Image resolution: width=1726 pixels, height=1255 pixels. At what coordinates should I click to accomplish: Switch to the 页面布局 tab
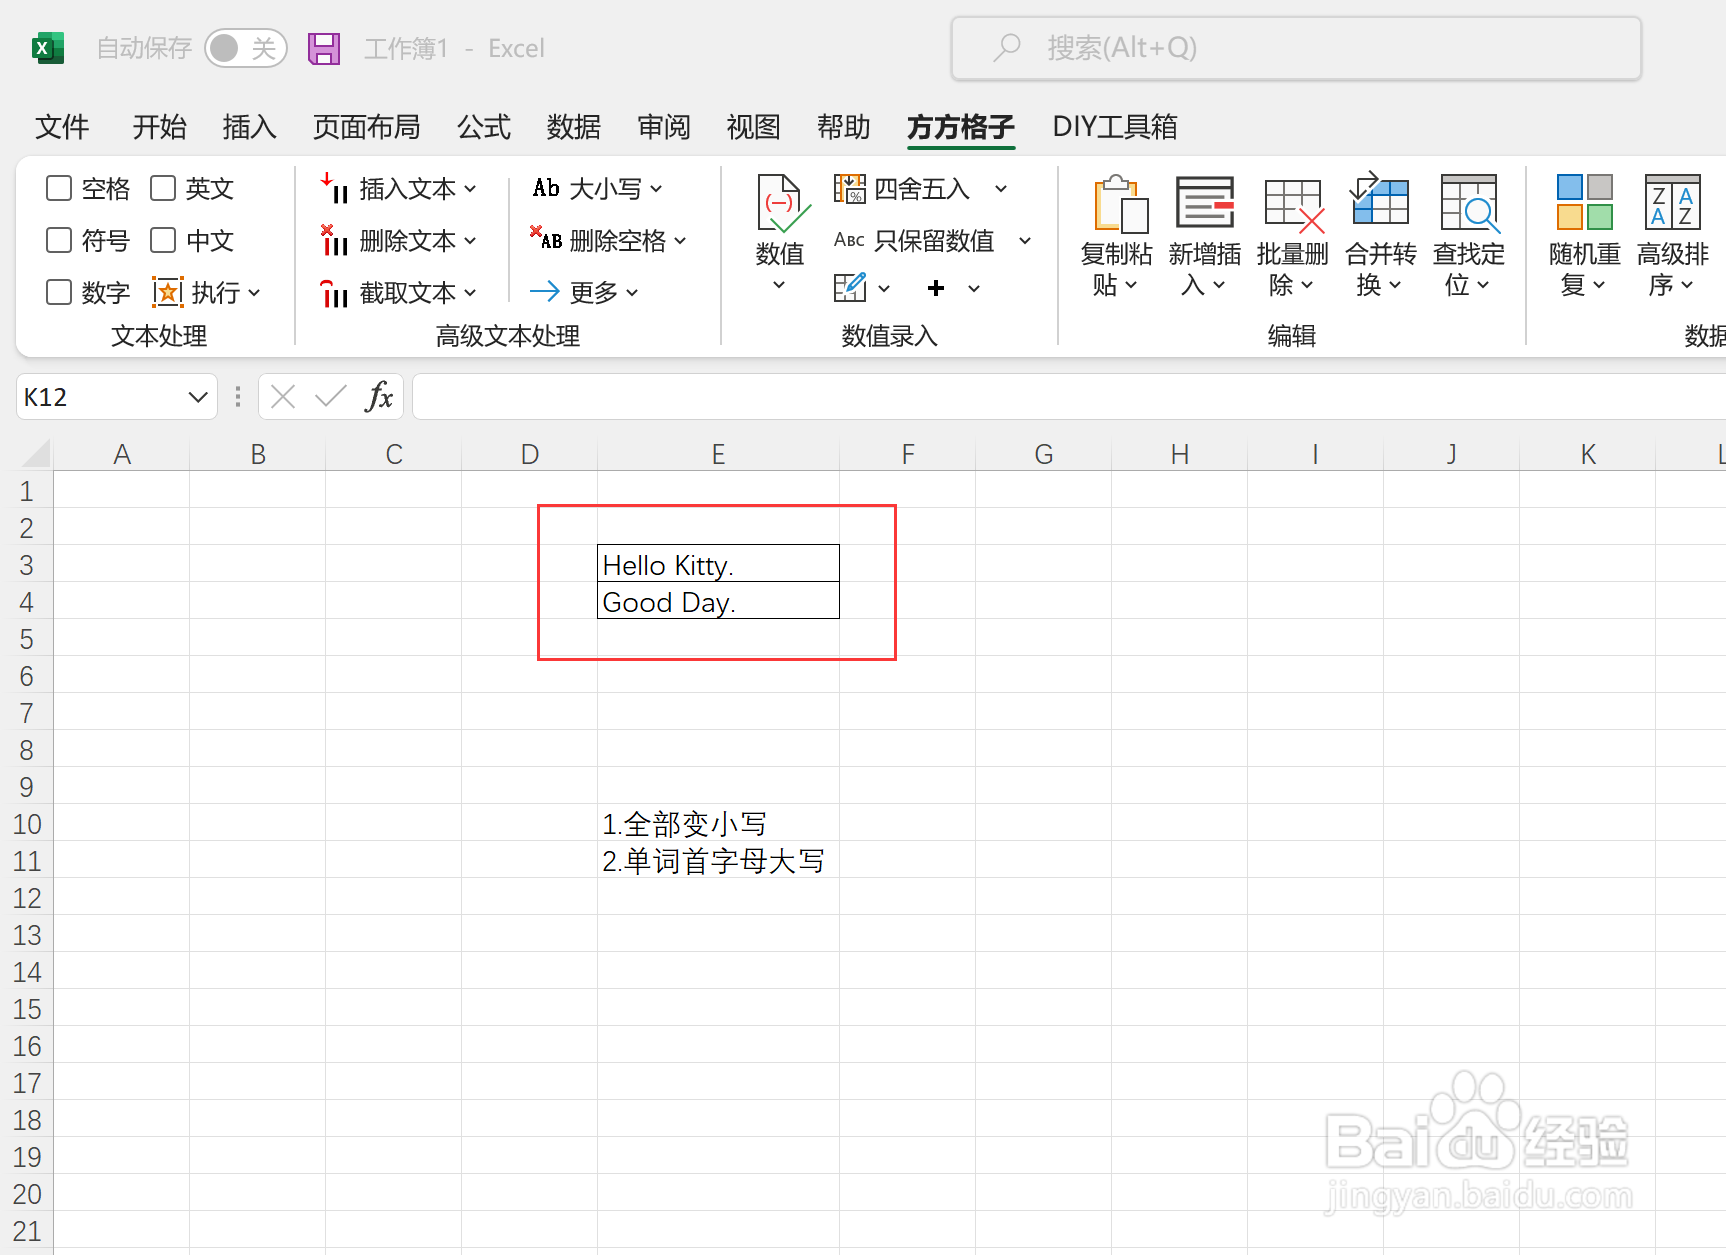(x=367, y=127)
